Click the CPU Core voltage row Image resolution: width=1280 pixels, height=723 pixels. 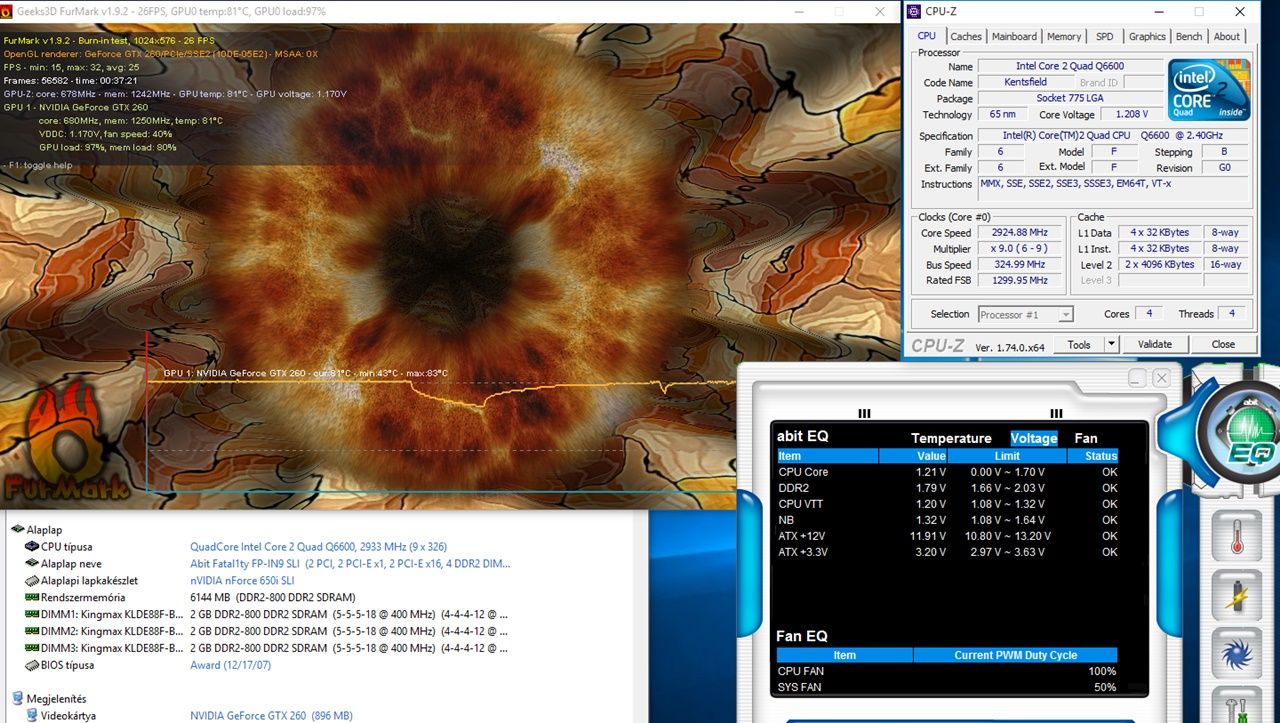click(947, 472)
